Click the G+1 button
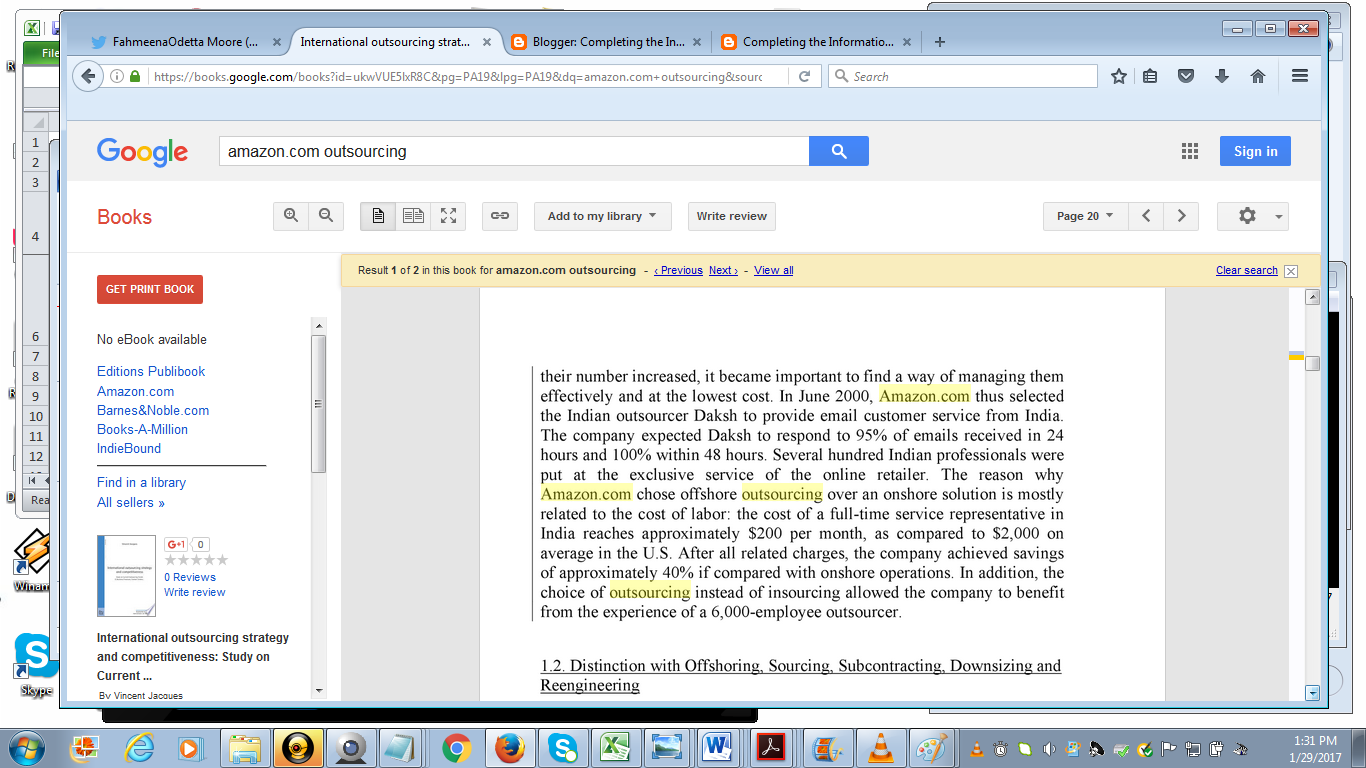This screenshot has width=1366, height=768. [177, 545]
